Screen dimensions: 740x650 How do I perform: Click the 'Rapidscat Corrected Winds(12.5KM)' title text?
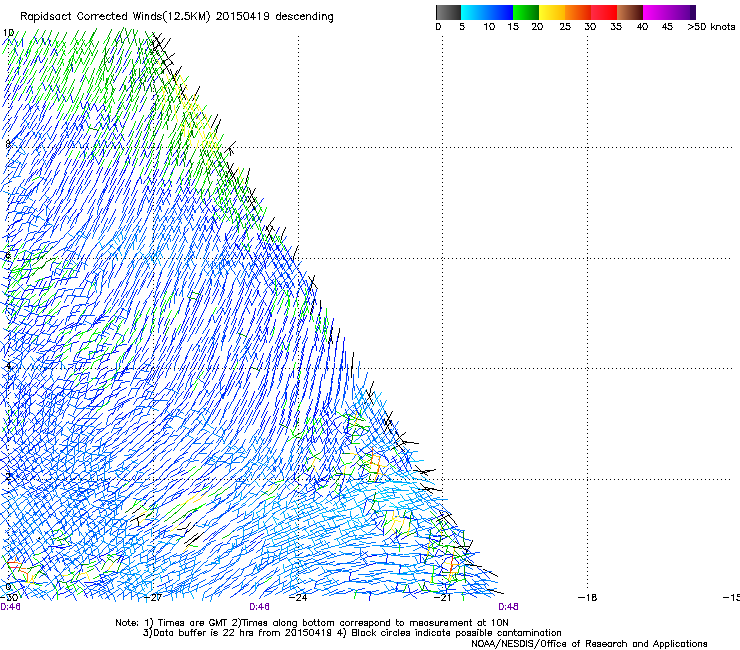pos(116,17)
